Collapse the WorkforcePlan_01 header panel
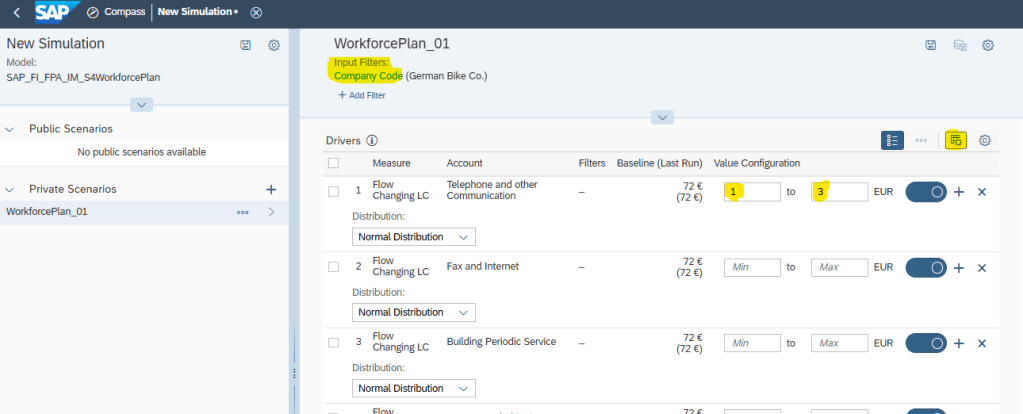 [x=660, y=118]
